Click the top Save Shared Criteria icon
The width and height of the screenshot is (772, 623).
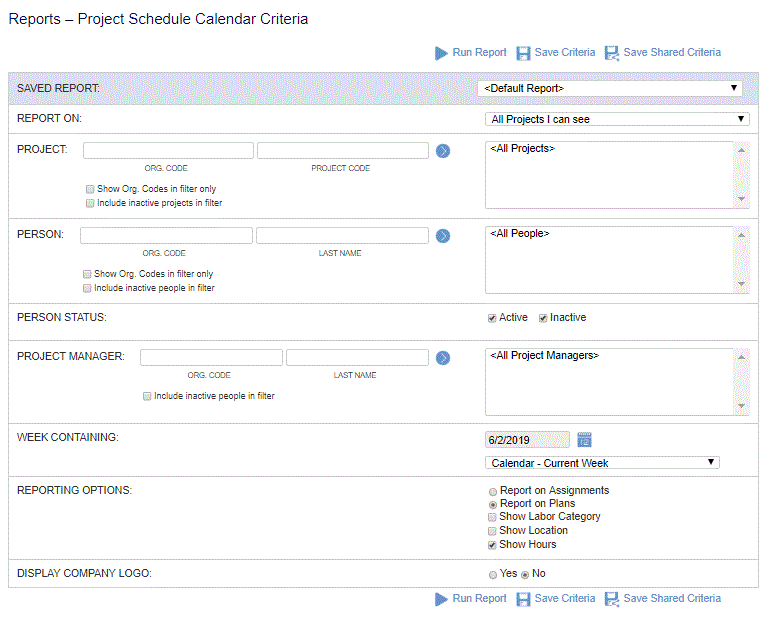[x=611, y=53]
